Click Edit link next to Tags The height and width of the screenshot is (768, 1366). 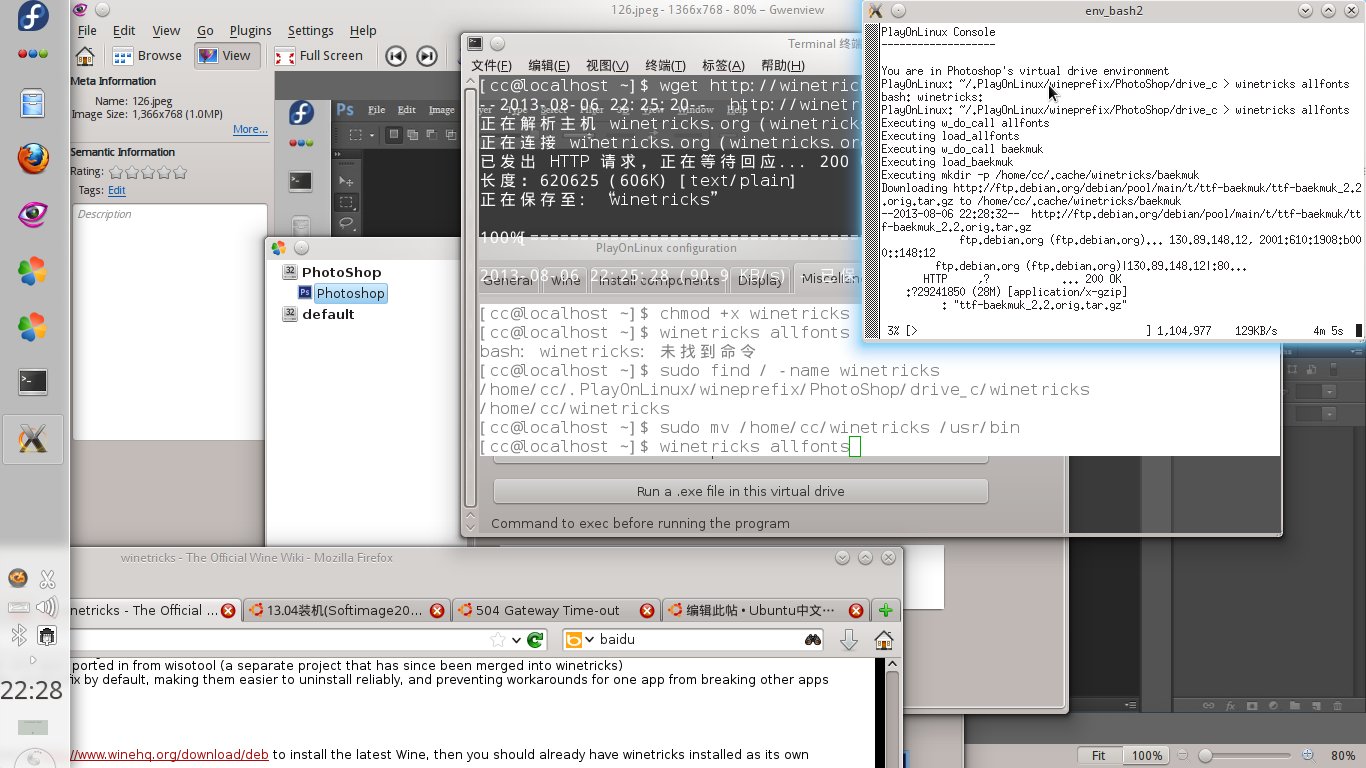tap(117, 191)
